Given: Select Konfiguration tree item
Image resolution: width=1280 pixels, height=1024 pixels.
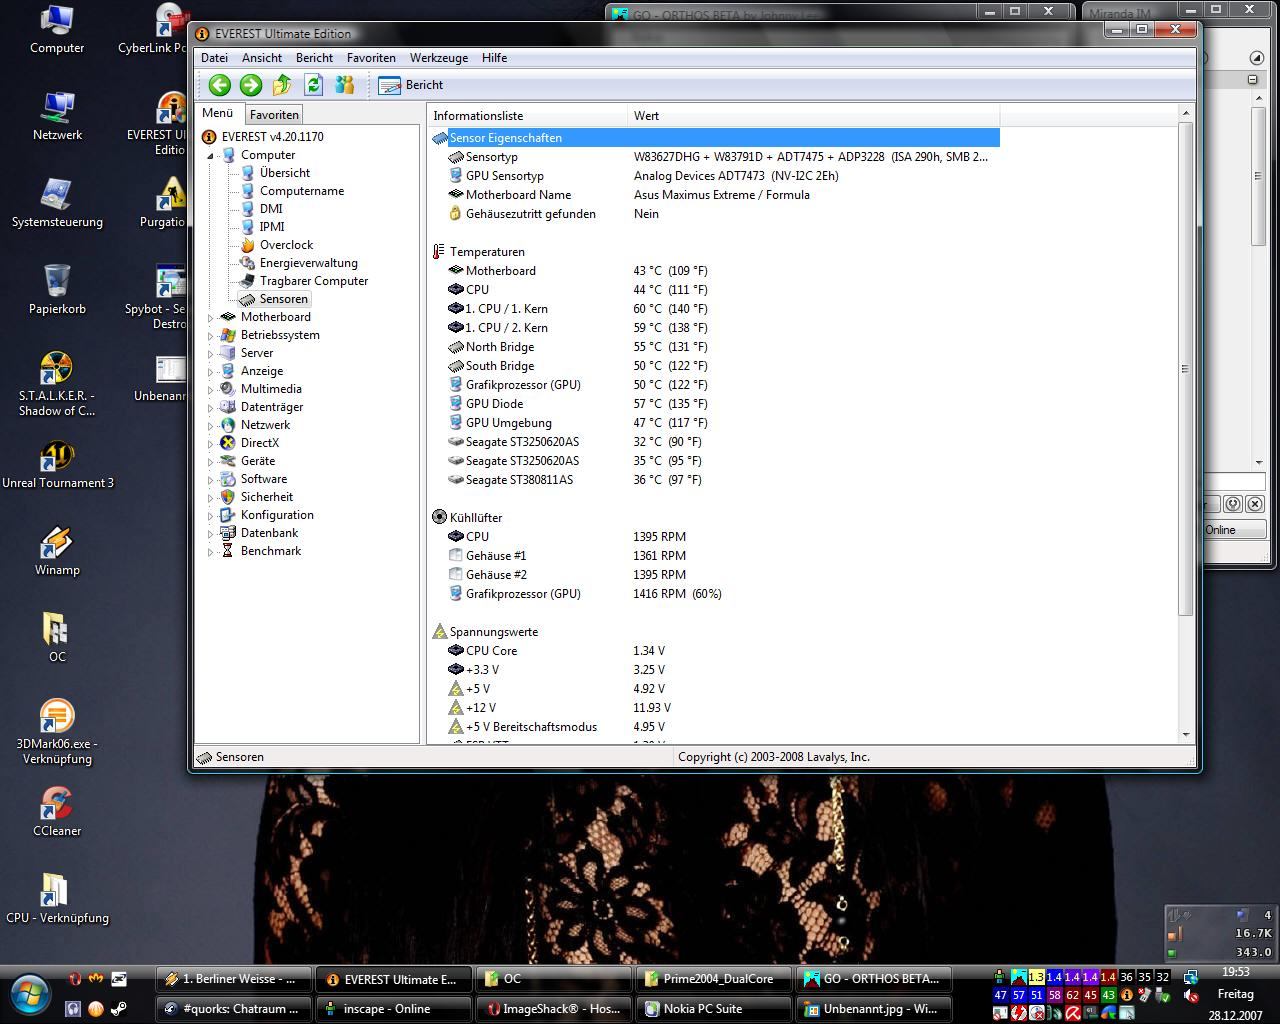Looking at the screenshot, I should 277,515.
